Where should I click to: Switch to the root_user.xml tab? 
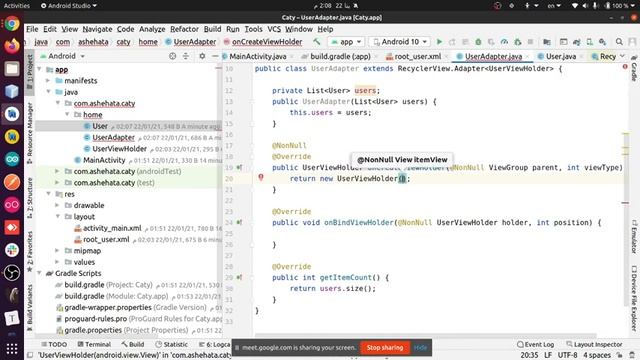coord(418,56)
